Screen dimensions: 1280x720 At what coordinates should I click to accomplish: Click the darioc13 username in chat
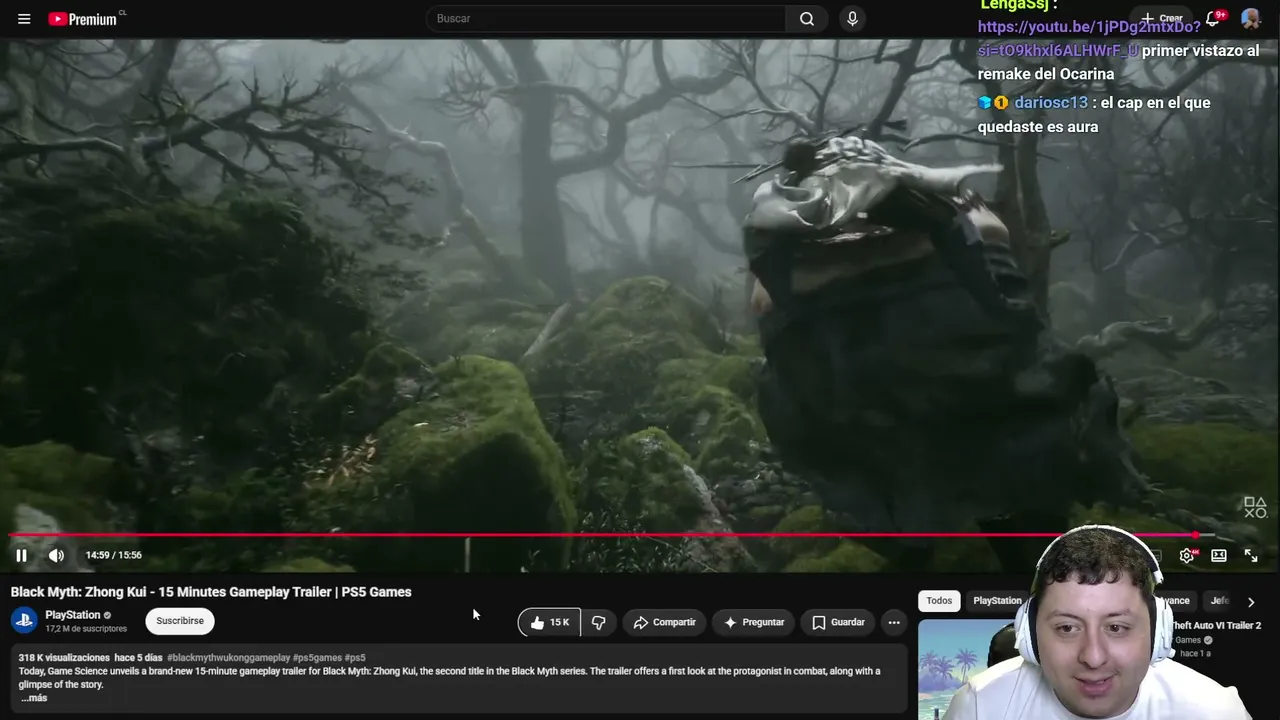point(1051,103)
